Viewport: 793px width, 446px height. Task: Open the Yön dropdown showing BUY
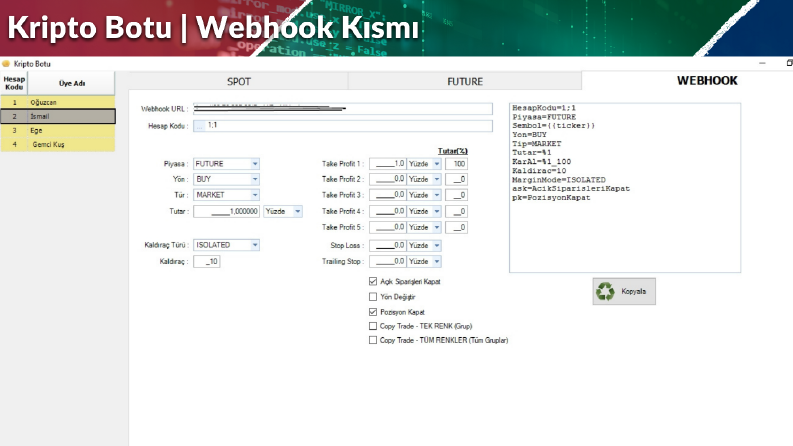[255, 179]
